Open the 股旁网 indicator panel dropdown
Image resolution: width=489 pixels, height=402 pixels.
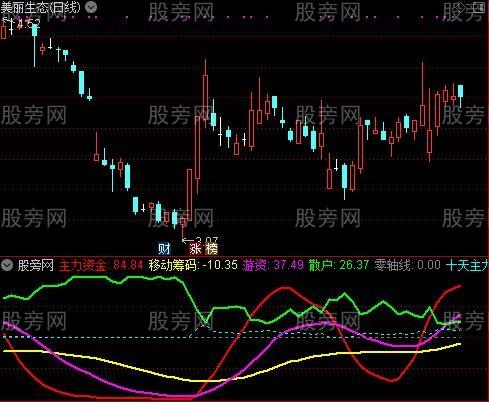[x=7, y=265]
